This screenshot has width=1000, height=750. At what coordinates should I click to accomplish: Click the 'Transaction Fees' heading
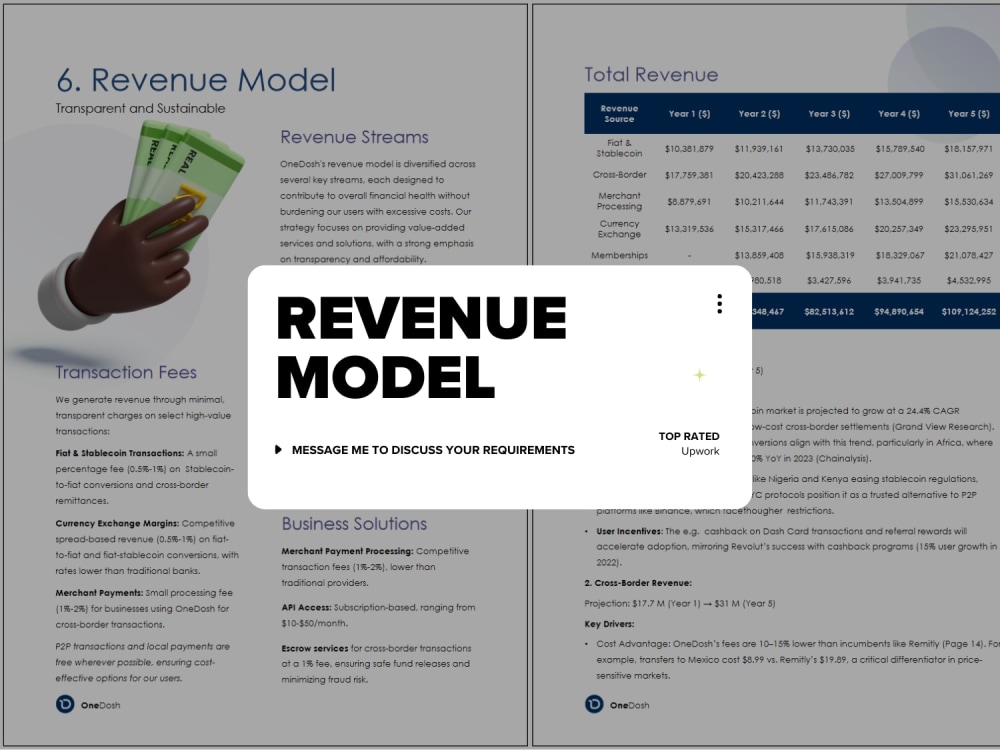click(126, 372)
